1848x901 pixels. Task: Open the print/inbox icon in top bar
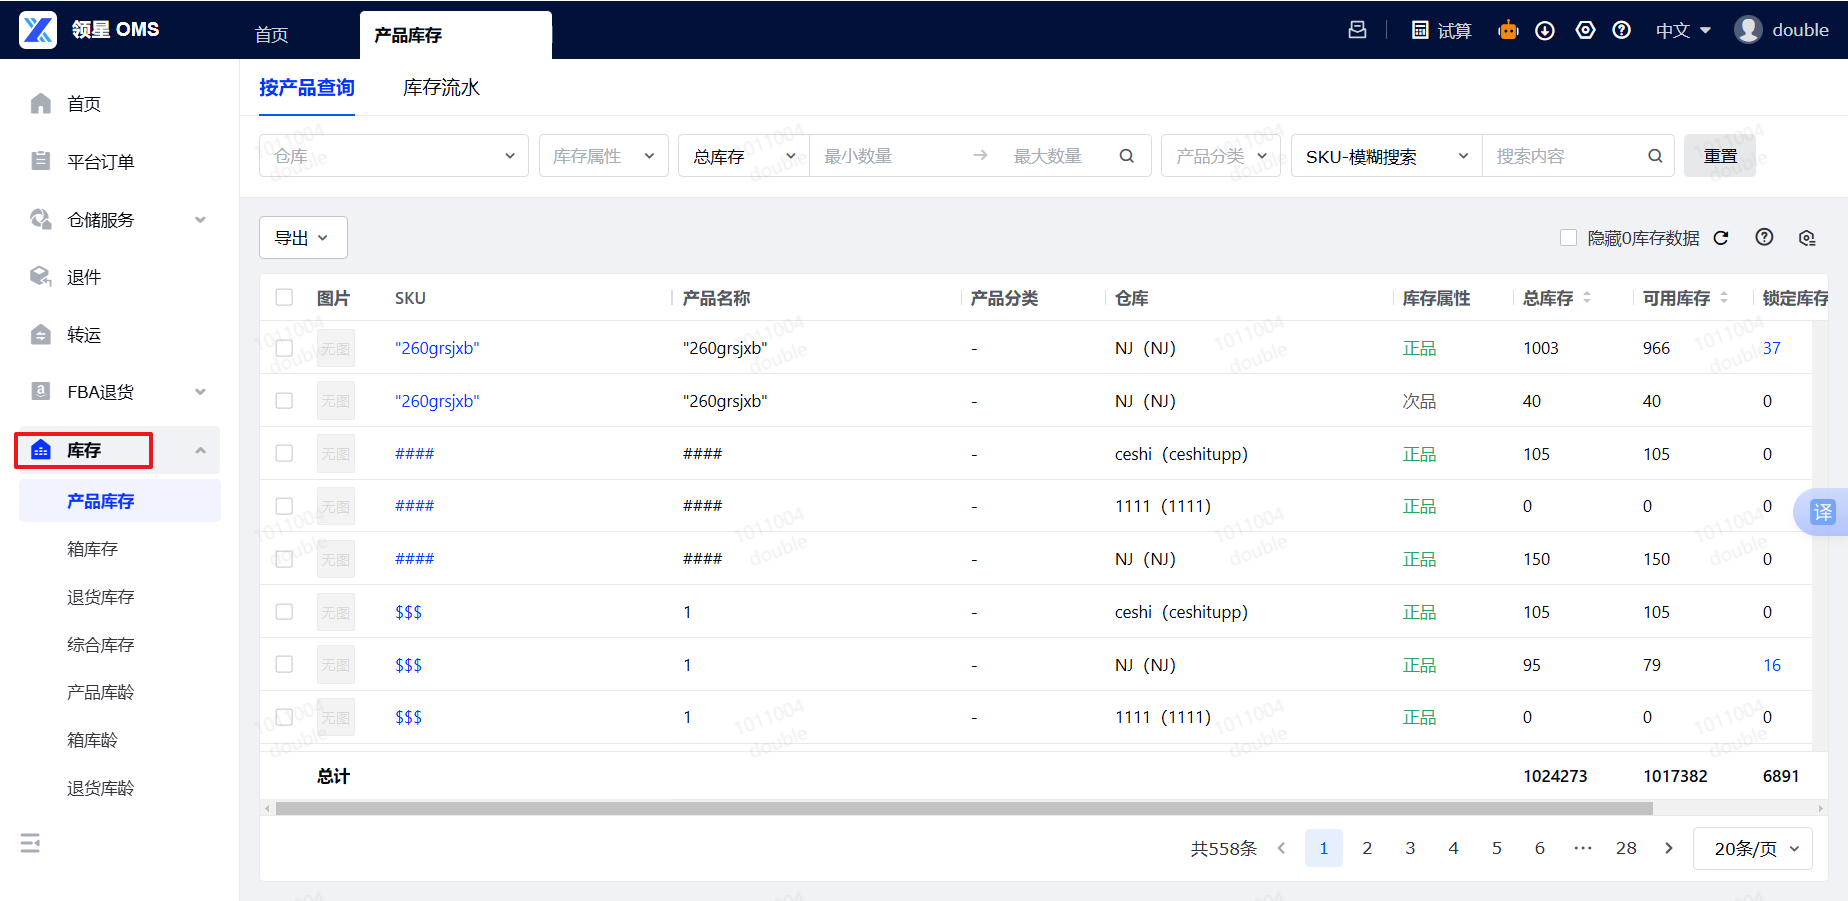(1357, 30)
